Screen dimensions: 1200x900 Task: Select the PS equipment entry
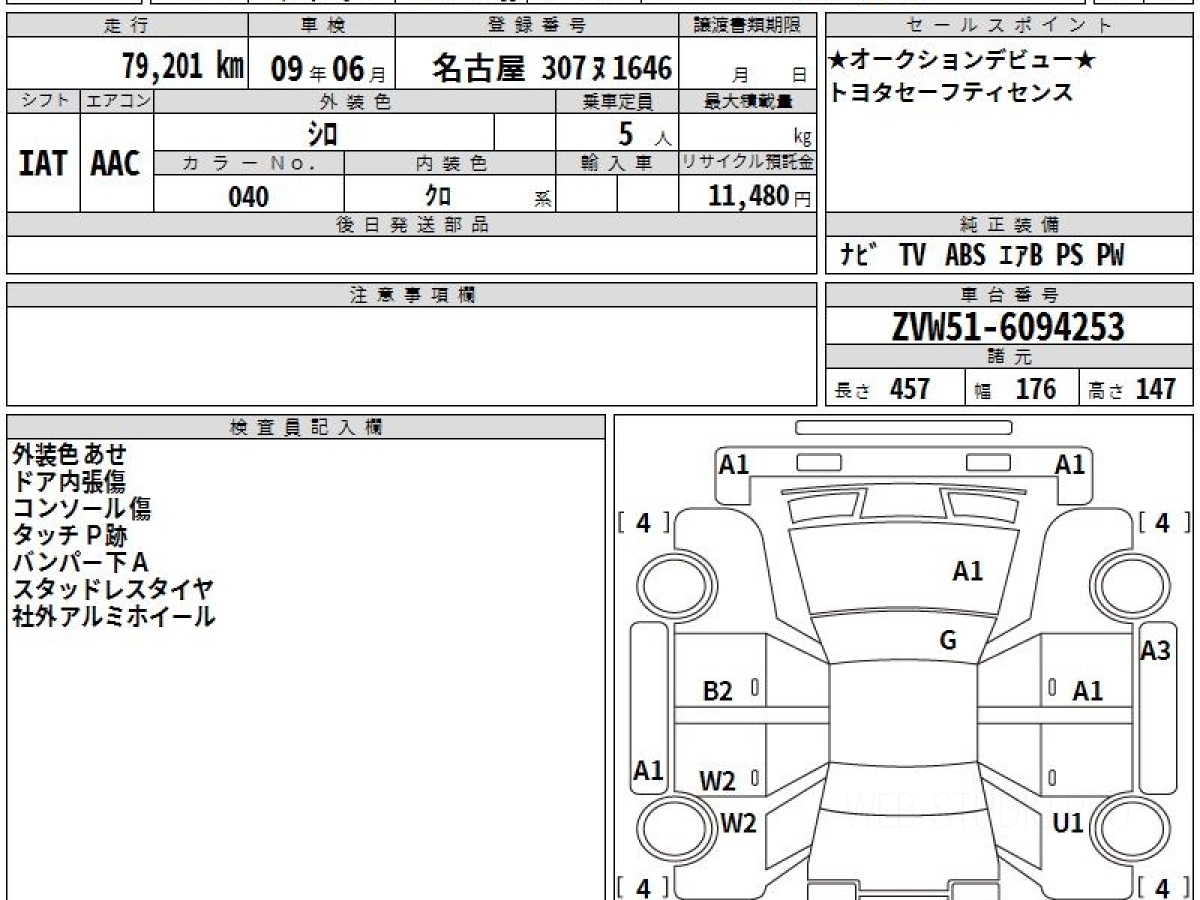1069,256
